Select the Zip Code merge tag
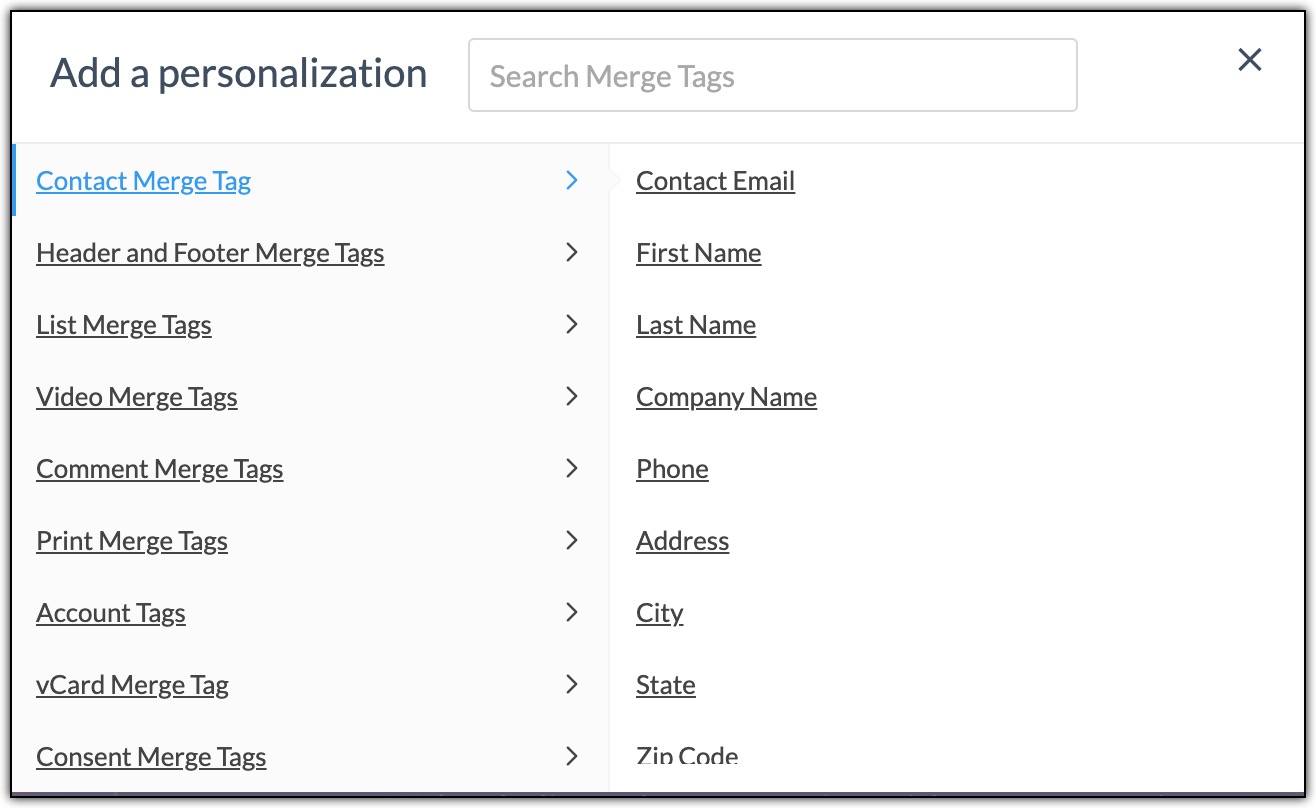Viewport: 1316px width, 808px height. point(687,757)
